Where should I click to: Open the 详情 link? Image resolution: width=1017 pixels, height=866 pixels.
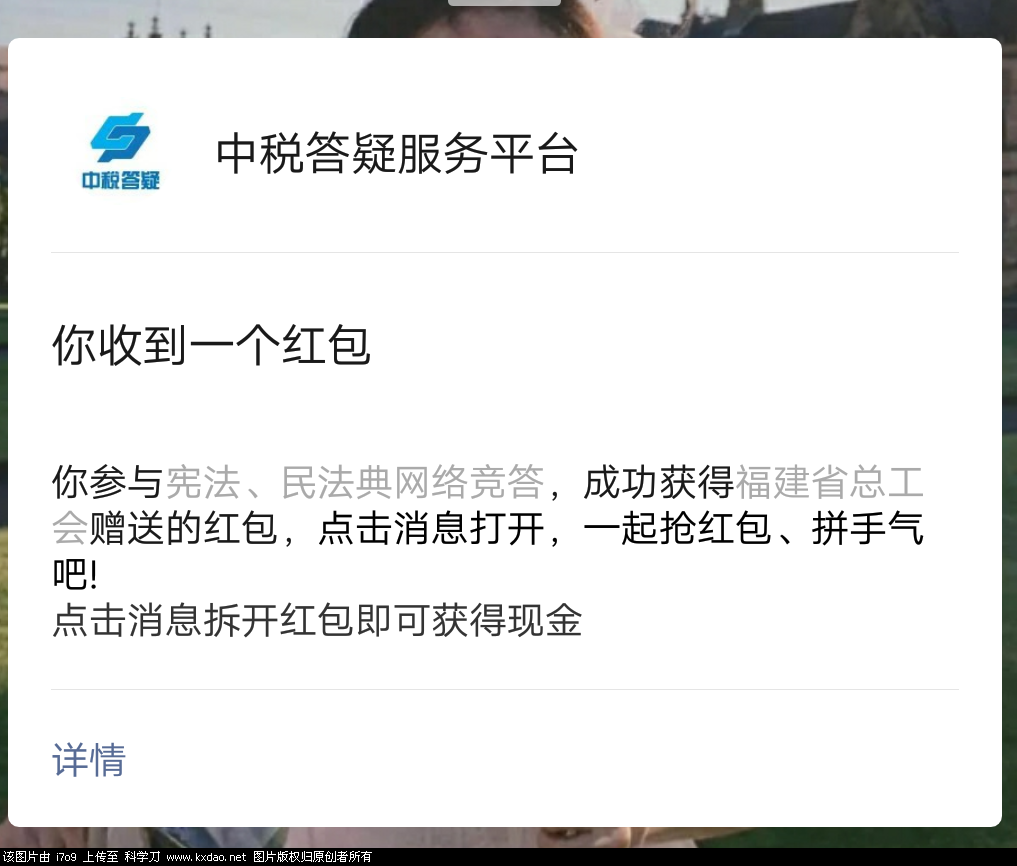[x=89, y=760]
